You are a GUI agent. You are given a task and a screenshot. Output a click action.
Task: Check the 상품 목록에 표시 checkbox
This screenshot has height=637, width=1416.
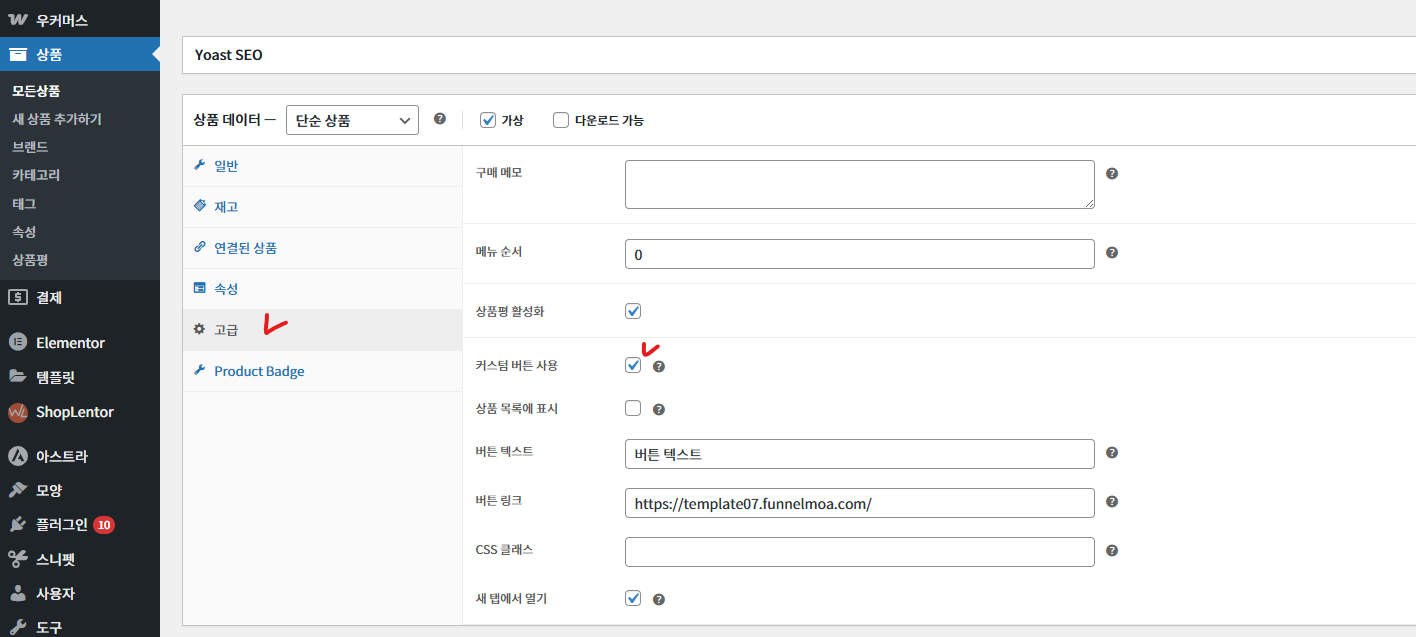click(633, 408)
